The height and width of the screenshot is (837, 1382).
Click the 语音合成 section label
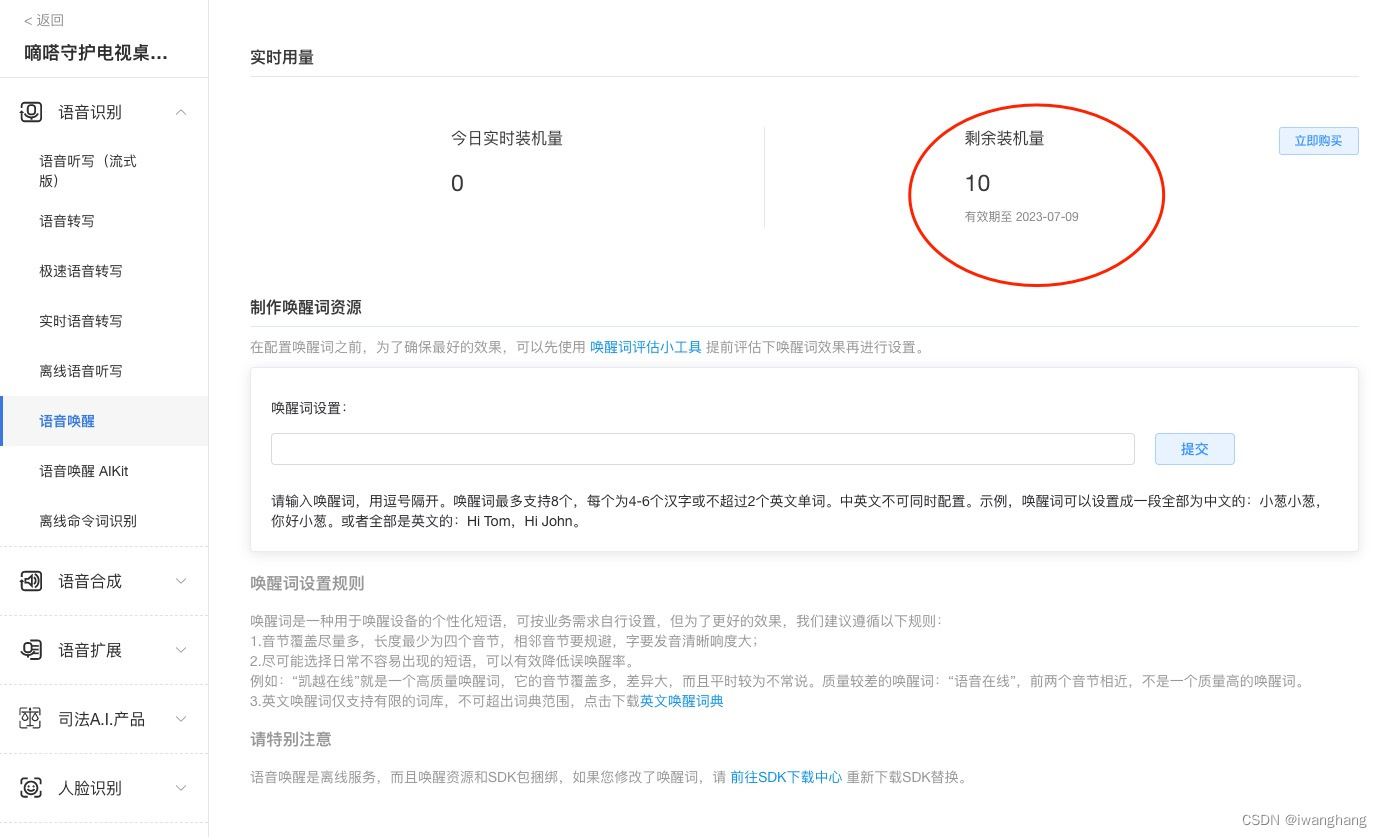pyautogui.click(x=90, y=581)
